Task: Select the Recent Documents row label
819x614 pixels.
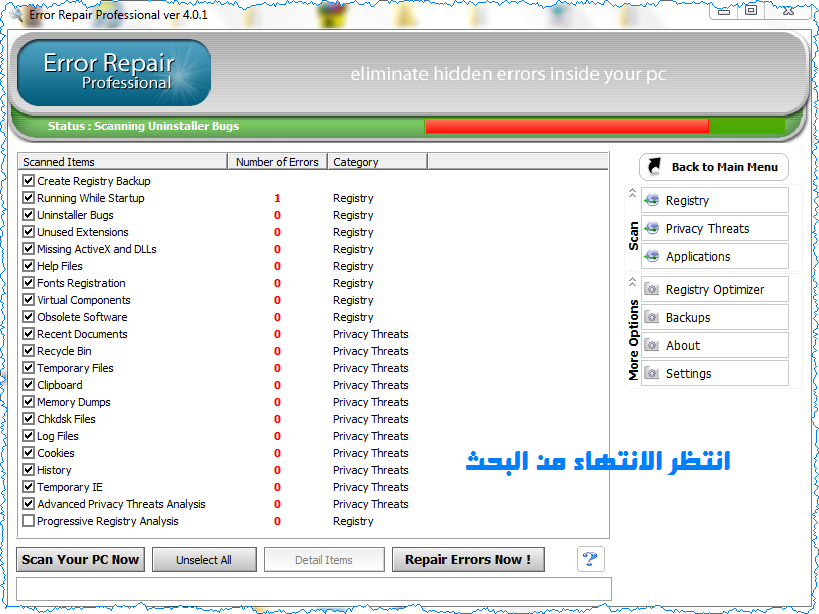Action: (82, 334)
